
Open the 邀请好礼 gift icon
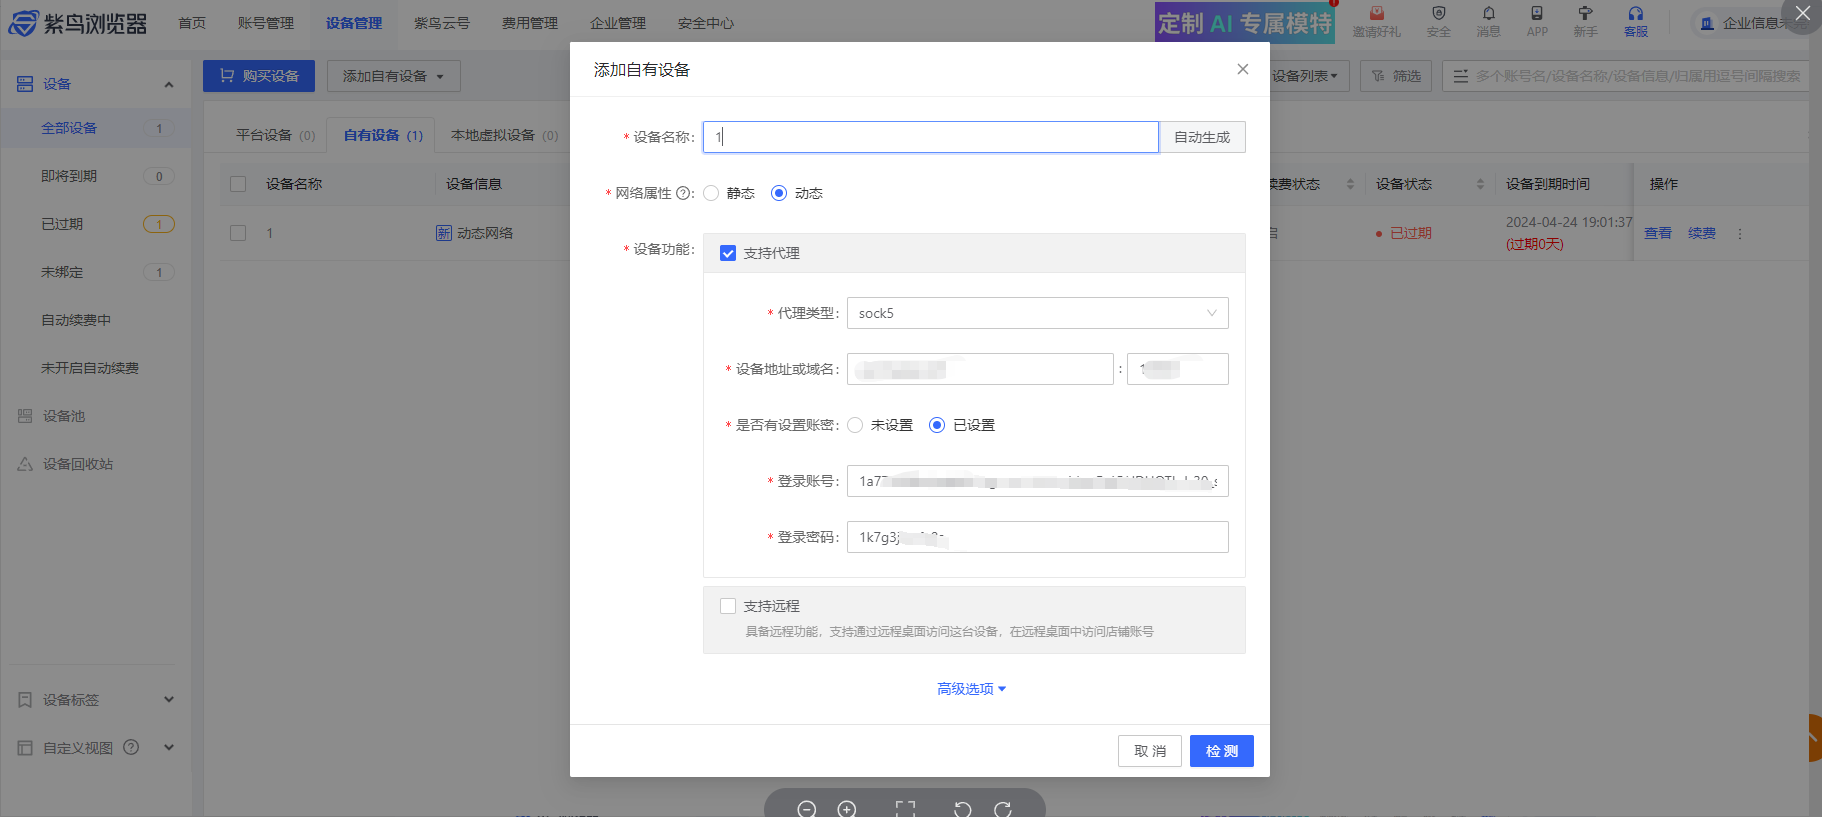coord(1377,14)
